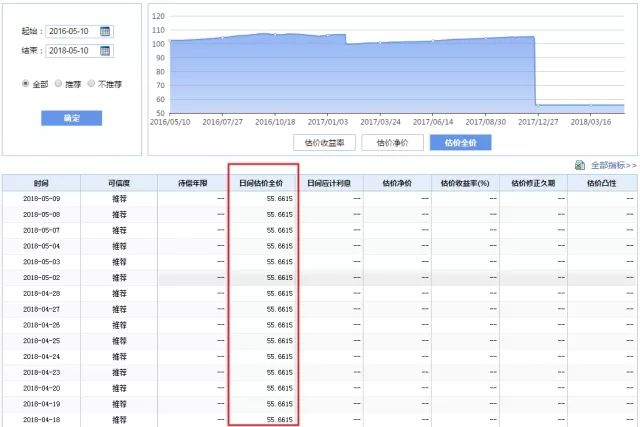Select the 不推荐 radio button

point(91,83)
